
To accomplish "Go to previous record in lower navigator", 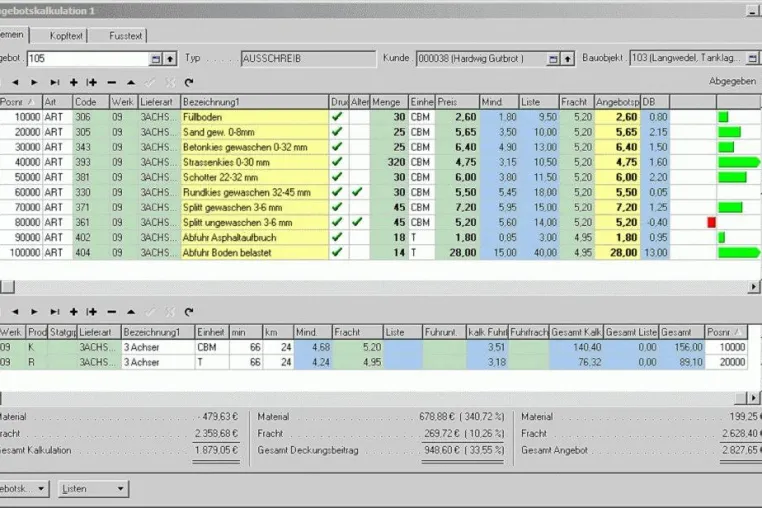I will 15,312.
